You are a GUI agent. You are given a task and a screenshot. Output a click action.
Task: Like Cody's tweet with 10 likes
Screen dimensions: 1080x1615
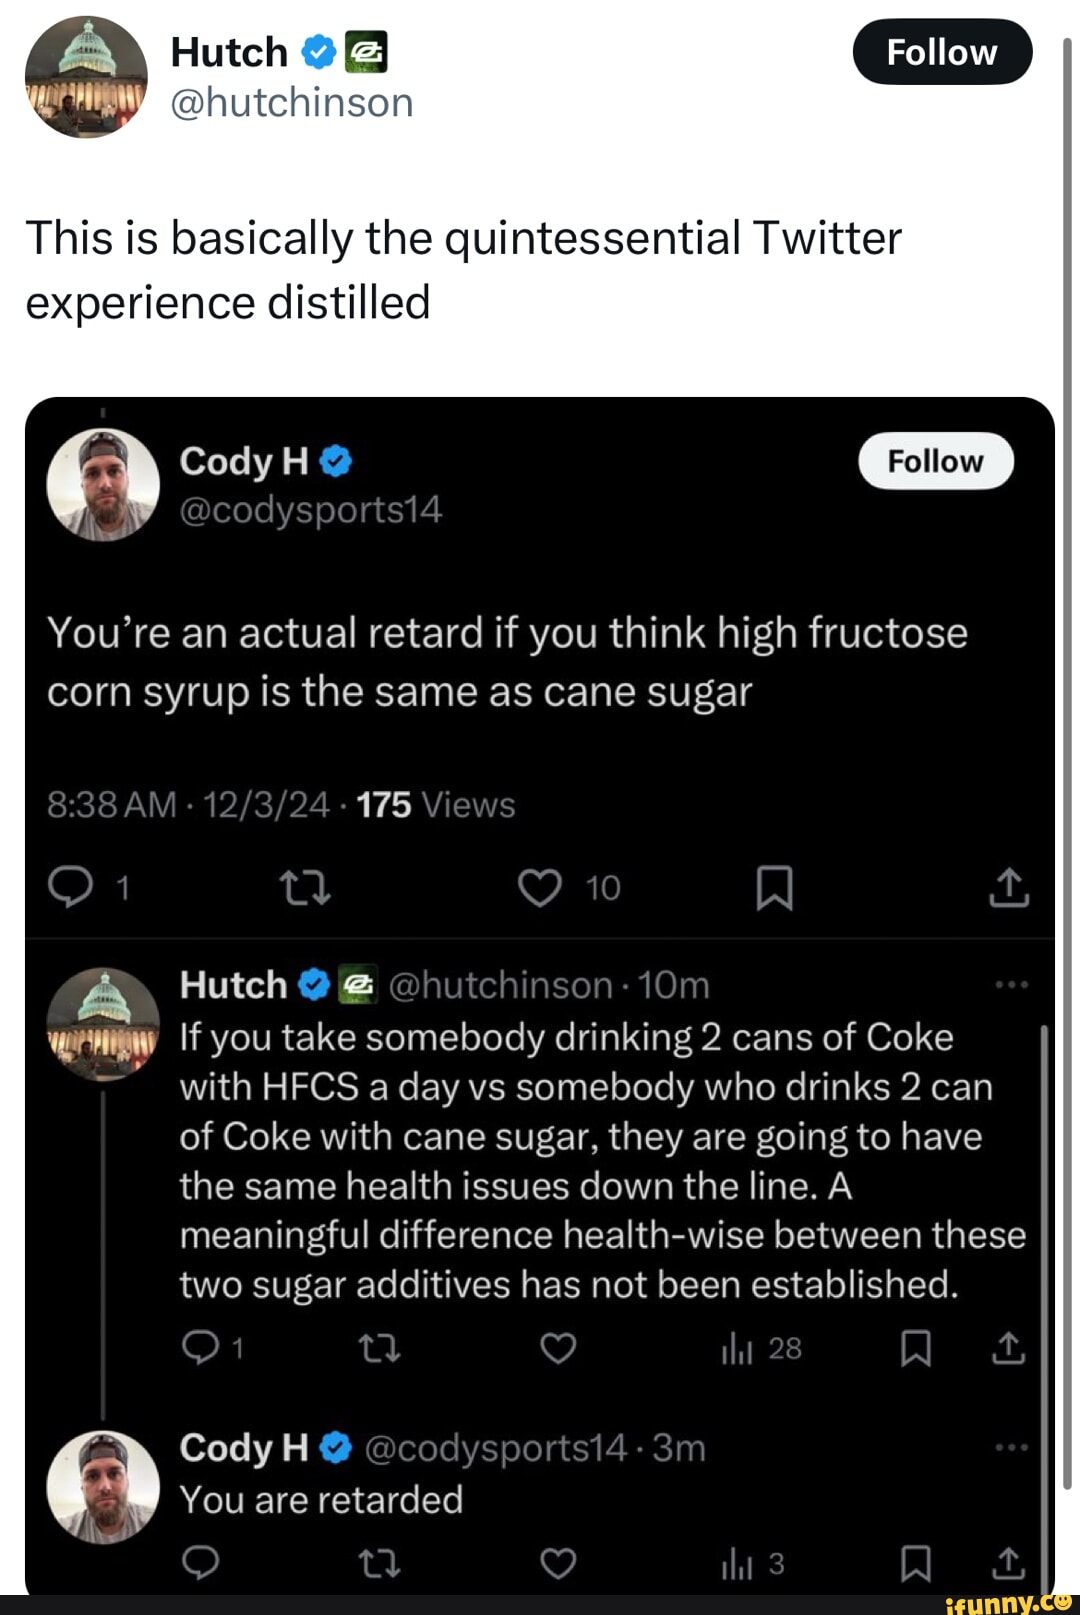pos(540,887)
